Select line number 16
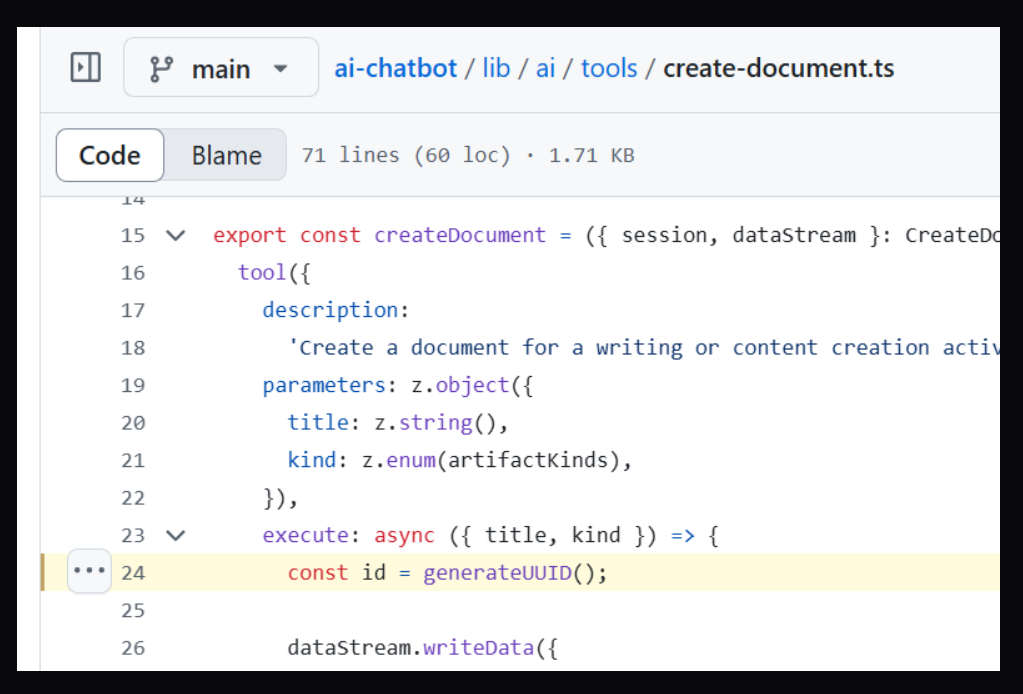Screen dimensions: 1023x694 [133, 273]
